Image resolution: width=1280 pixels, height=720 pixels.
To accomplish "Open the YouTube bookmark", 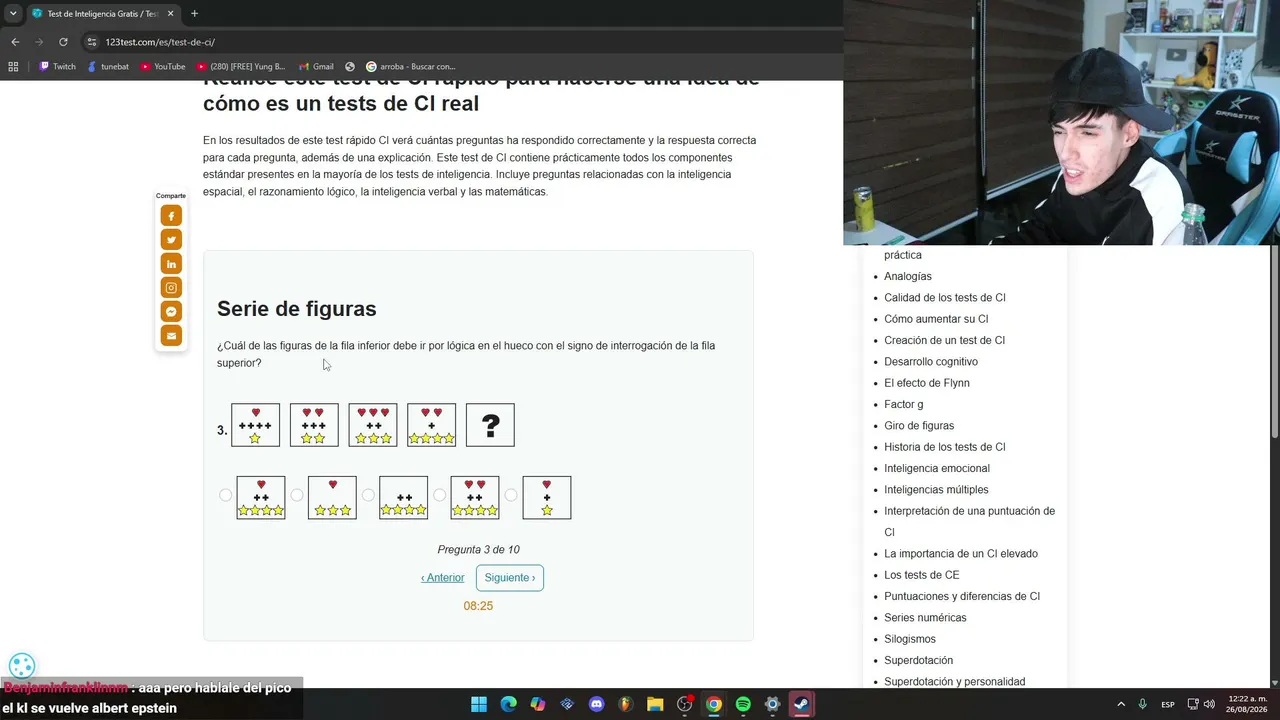I will click(x=163, y=67).
